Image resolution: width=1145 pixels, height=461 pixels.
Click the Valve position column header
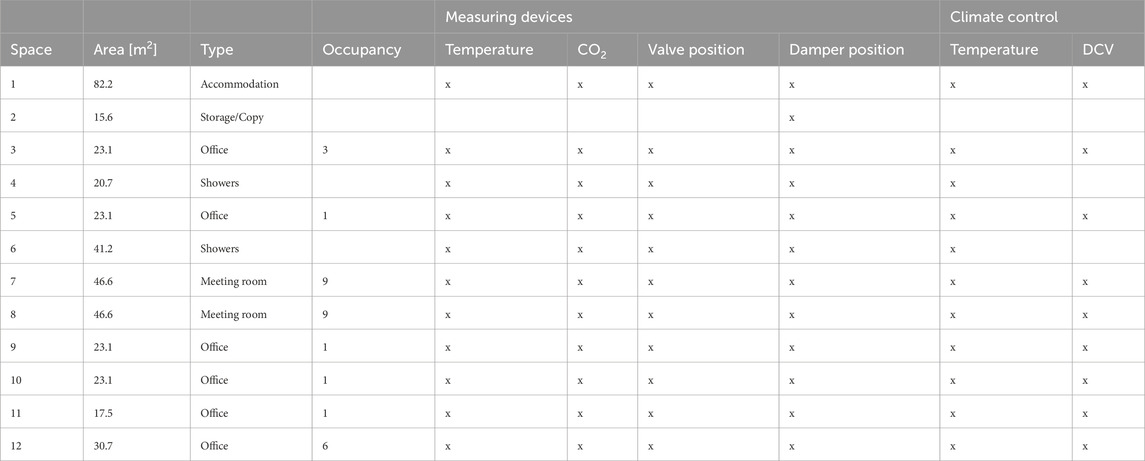click(696, 50)
